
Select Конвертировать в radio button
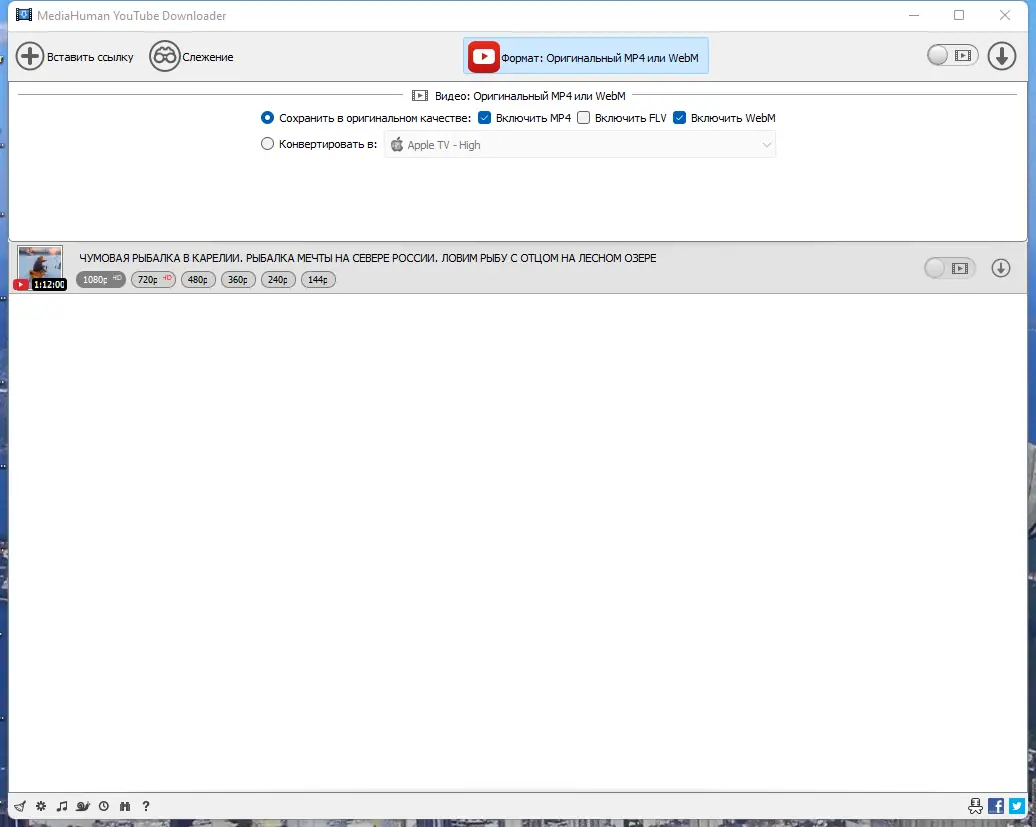pos(267,143)
